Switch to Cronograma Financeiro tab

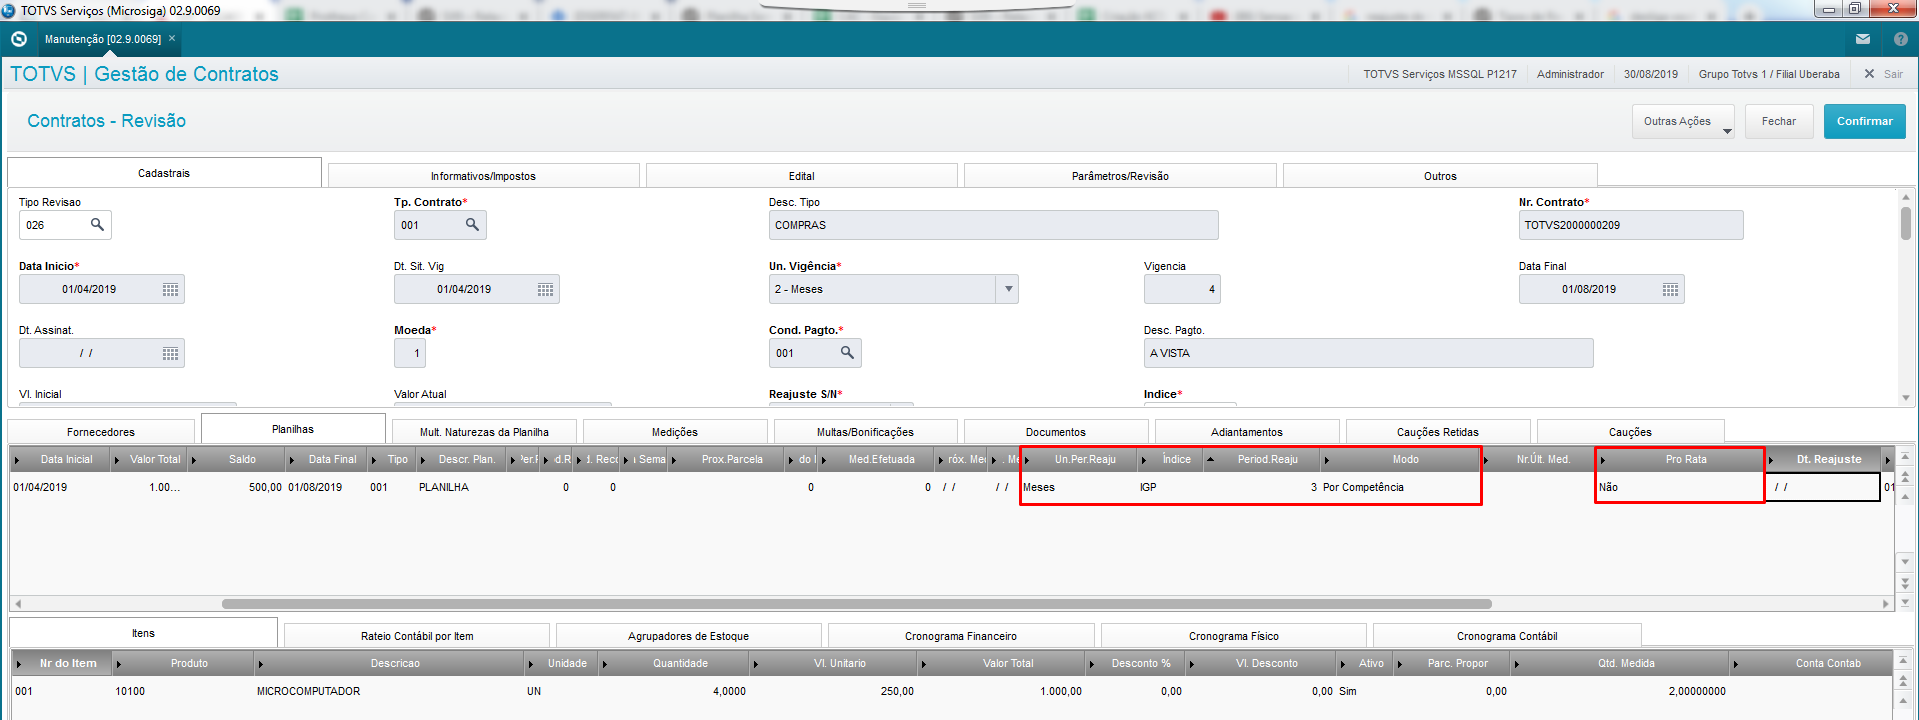click(961, 636)
